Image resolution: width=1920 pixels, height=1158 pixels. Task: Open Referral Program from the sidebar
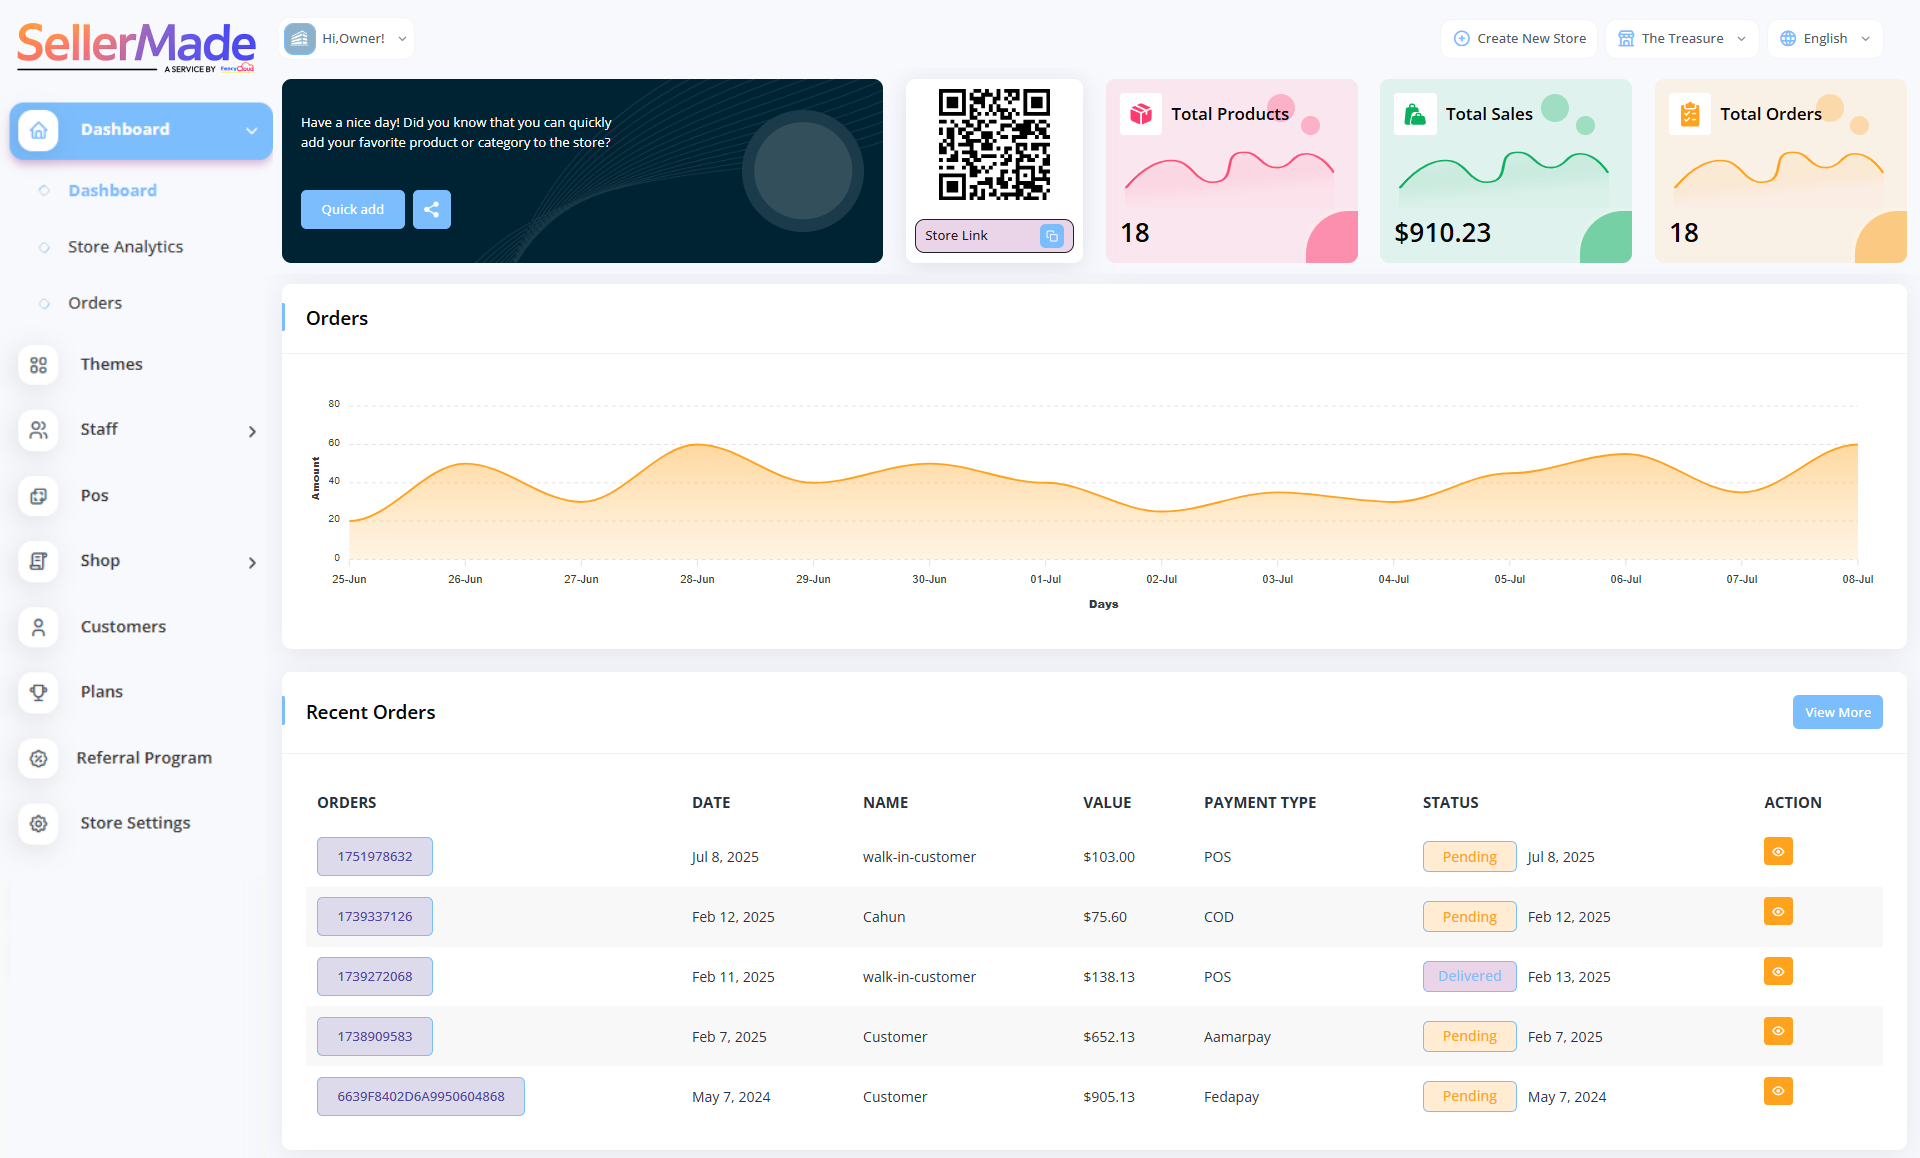(x=144, y=758)
